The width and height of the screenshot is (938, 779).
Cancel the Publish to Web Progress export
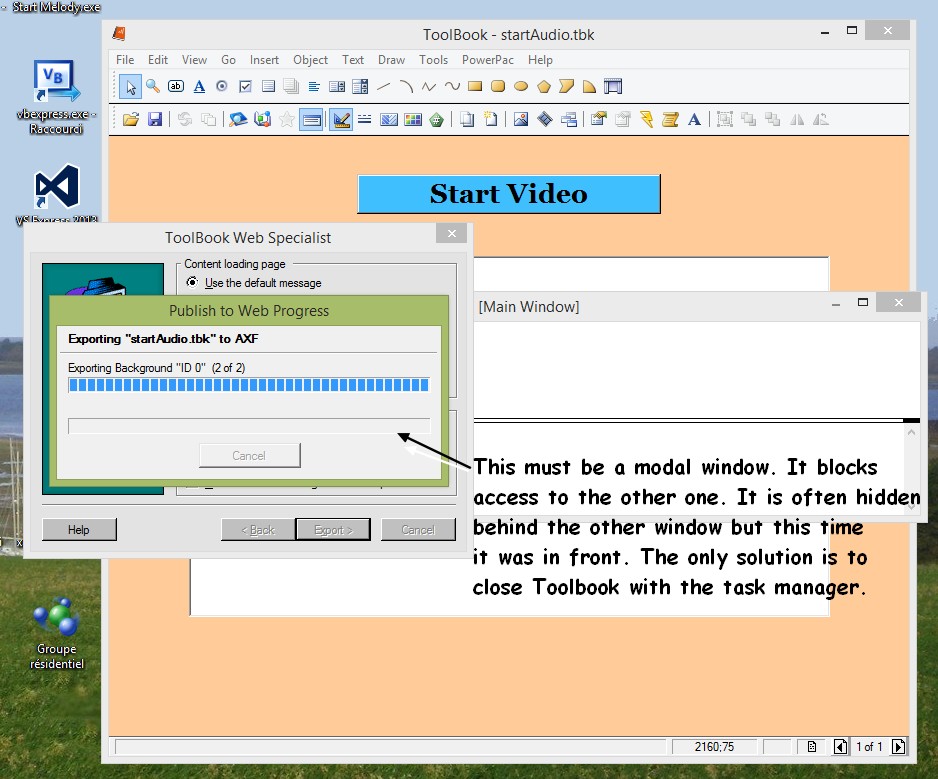pos(249,456)
